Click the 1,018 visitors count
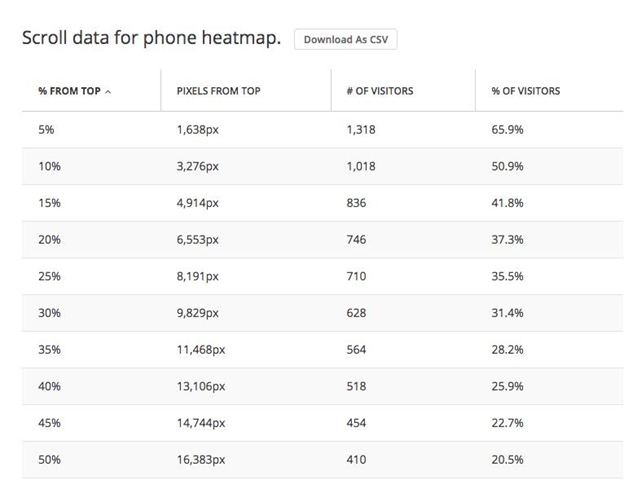The image size is (624, 480). point(361,166)
